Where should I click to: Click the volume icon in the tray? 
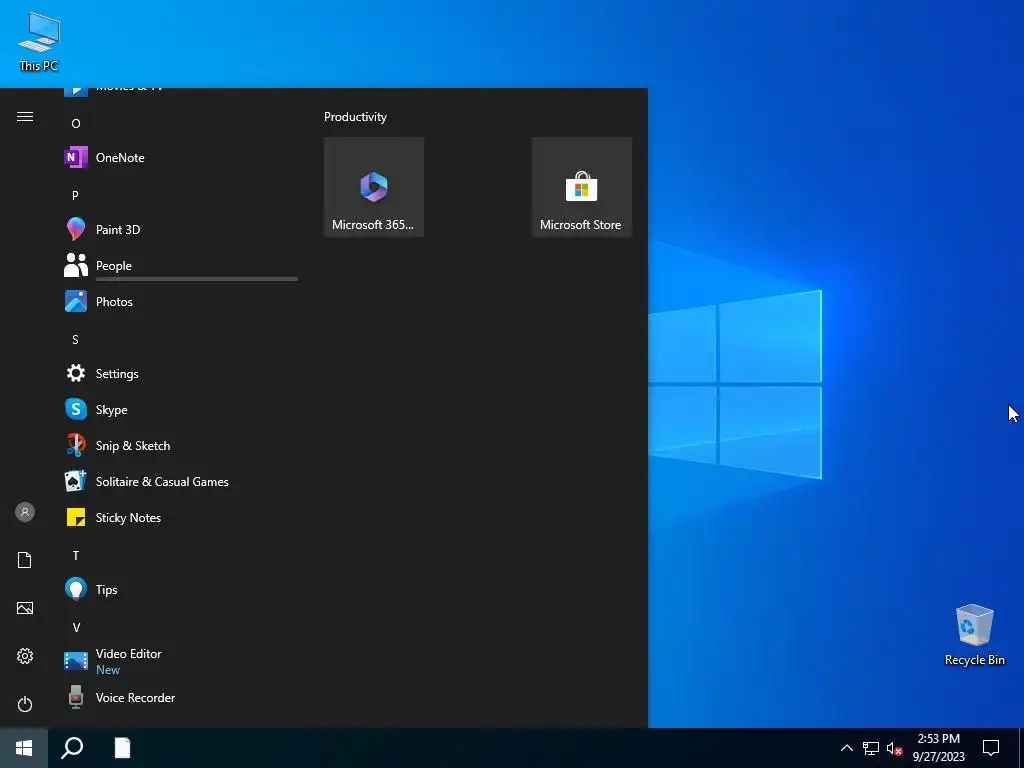click(894, 748)
